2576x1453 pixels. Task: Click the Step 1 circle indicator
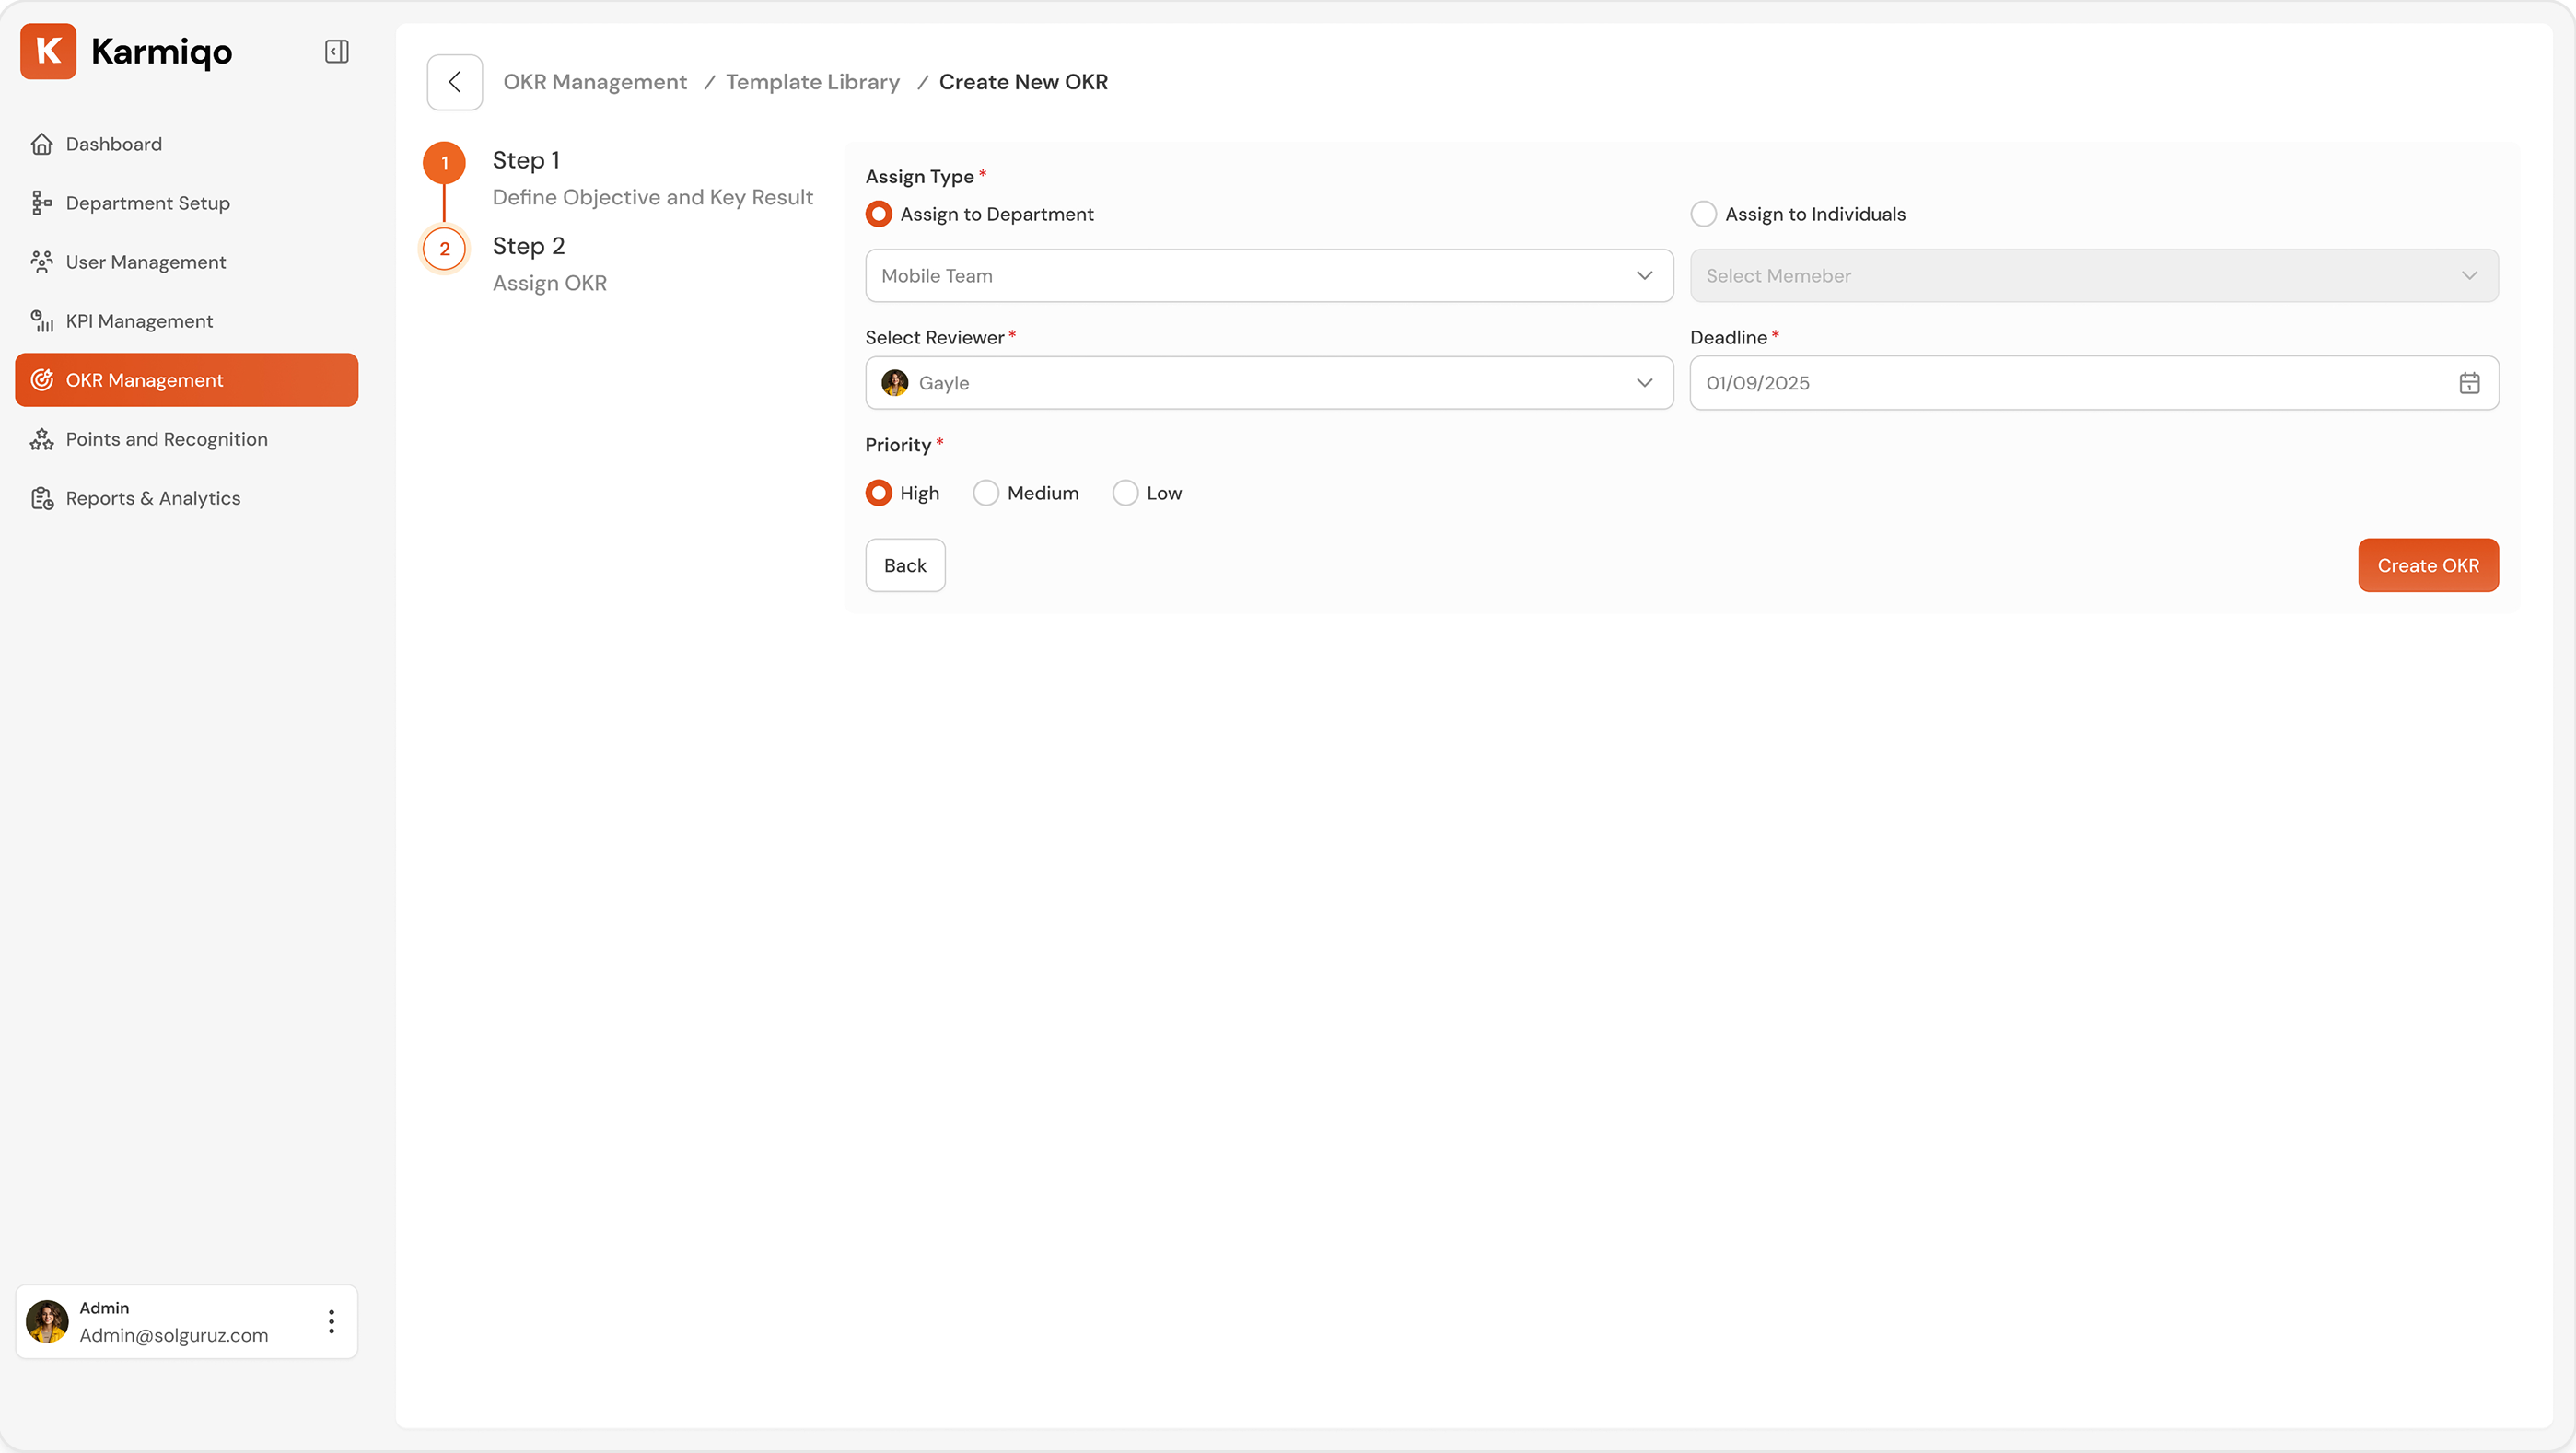(x=444, y=163)
